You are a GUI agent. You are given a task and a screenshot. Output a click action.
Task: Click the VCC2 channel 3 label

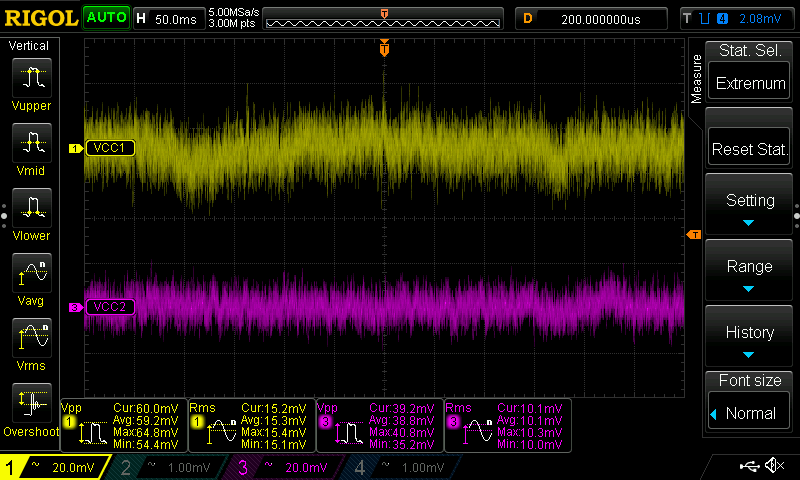[110, 307]
